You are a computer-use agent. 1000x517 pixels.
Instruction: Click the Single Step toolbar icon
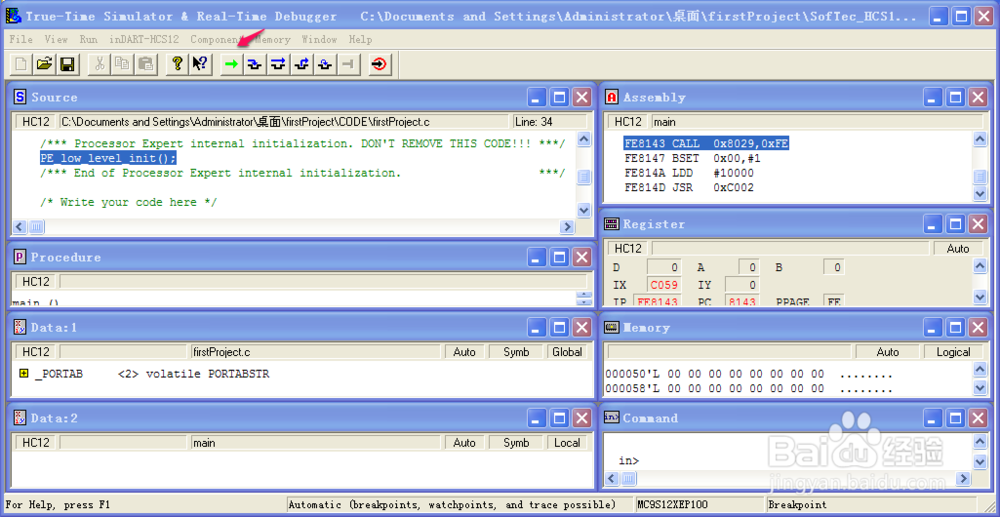click(254, 64)
